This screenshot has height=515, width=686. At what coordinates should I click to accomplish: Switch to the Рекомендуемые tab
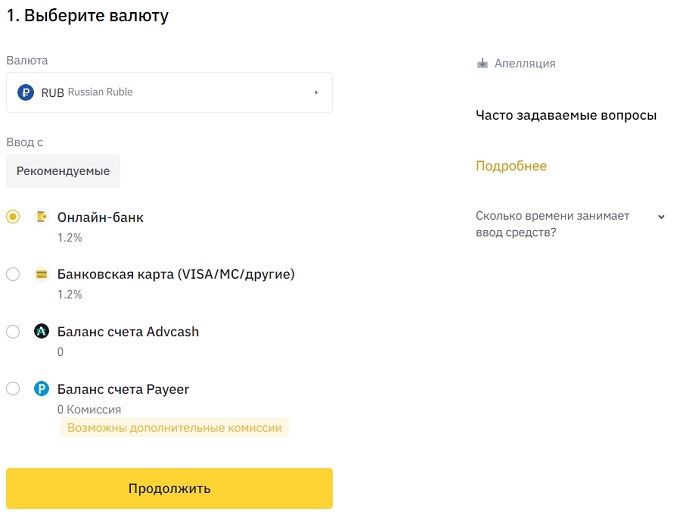[63, 171]
